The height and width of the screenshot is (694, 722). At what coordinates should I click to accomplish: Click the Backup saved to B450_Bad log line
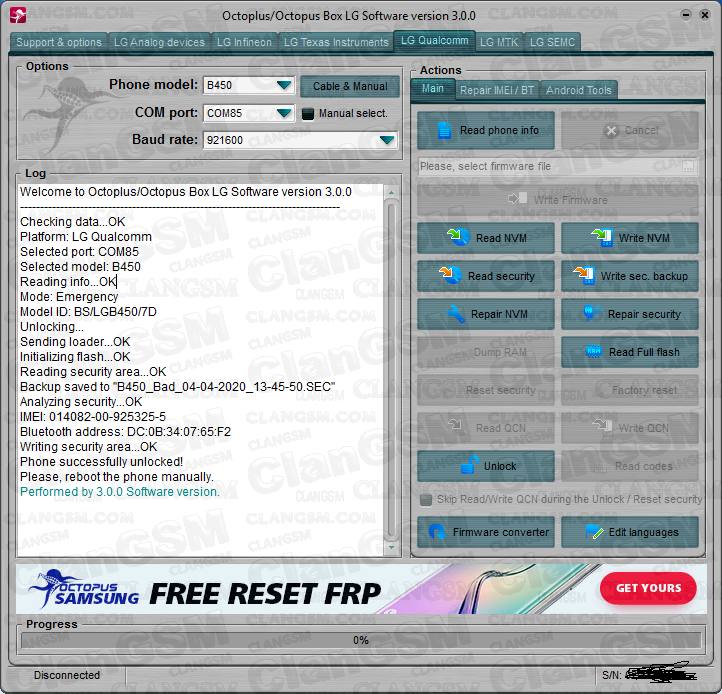[x=178, y=386]
